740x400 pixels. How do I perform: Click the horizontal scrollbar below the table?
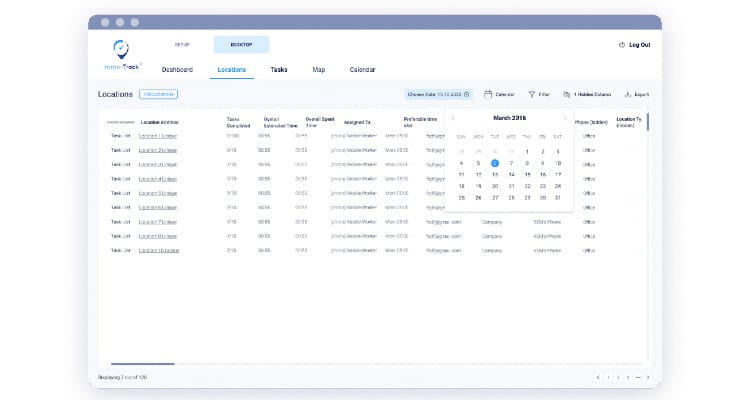point(143,364)
